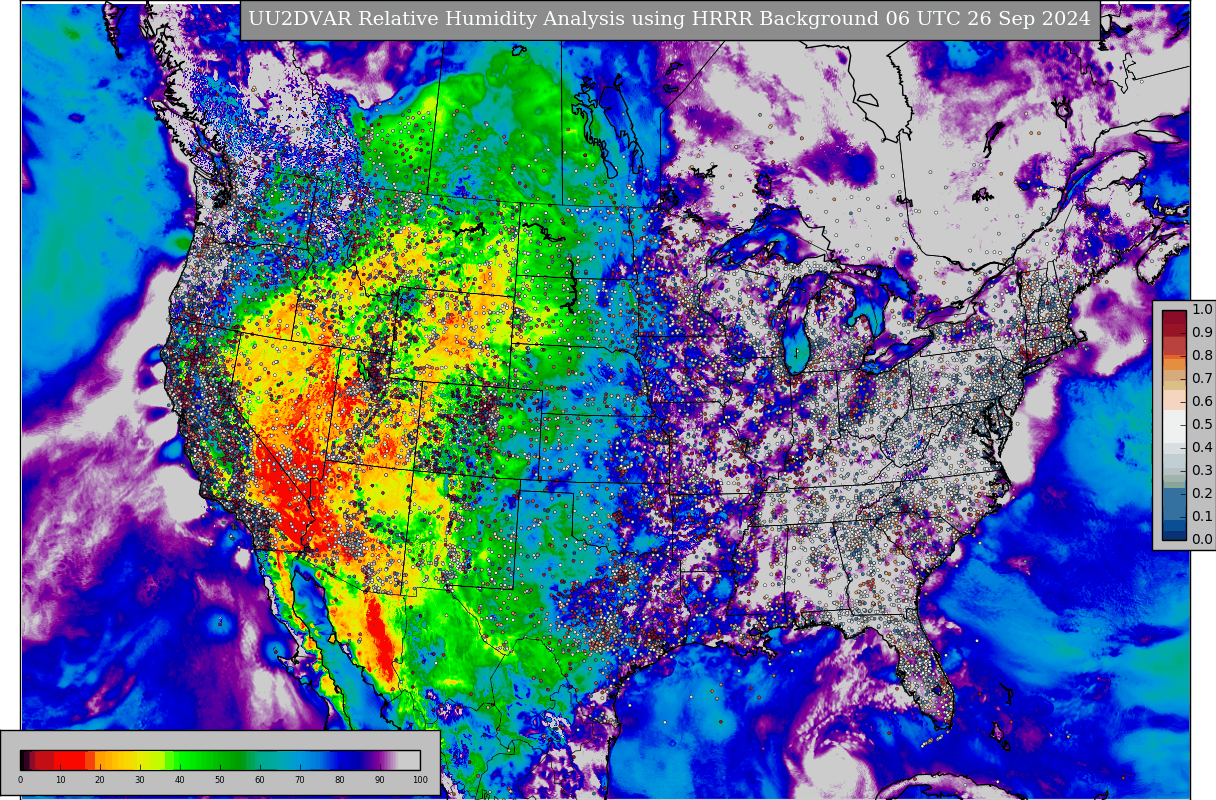Click the 10 tick label on humidity scale
This screenshot has height=800, width=1216.
pyautogui.click(x=60, y=780)
